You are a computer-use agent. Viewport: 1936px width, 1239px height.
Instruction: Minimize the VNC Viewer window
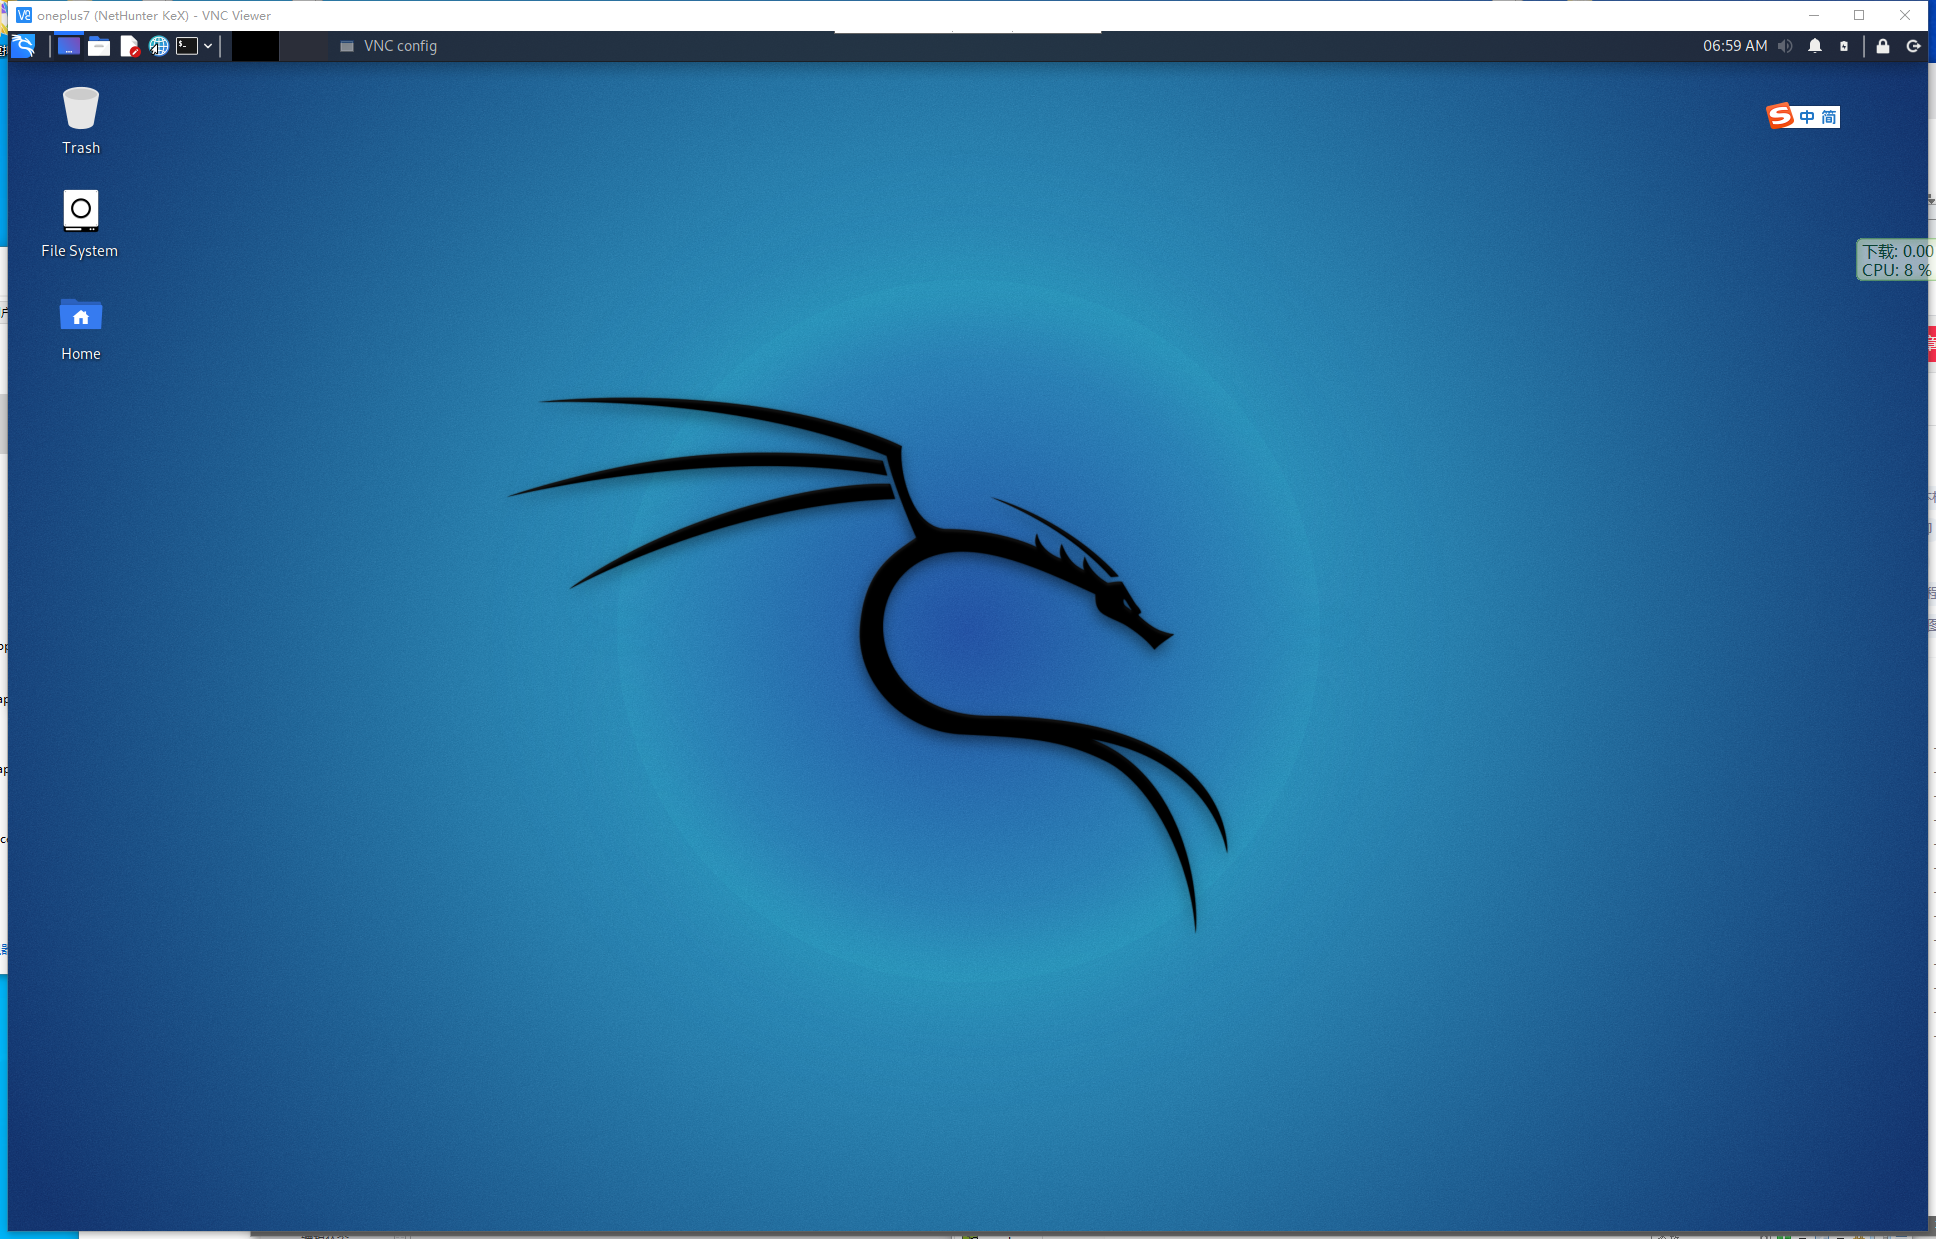tap(1814, 15)
